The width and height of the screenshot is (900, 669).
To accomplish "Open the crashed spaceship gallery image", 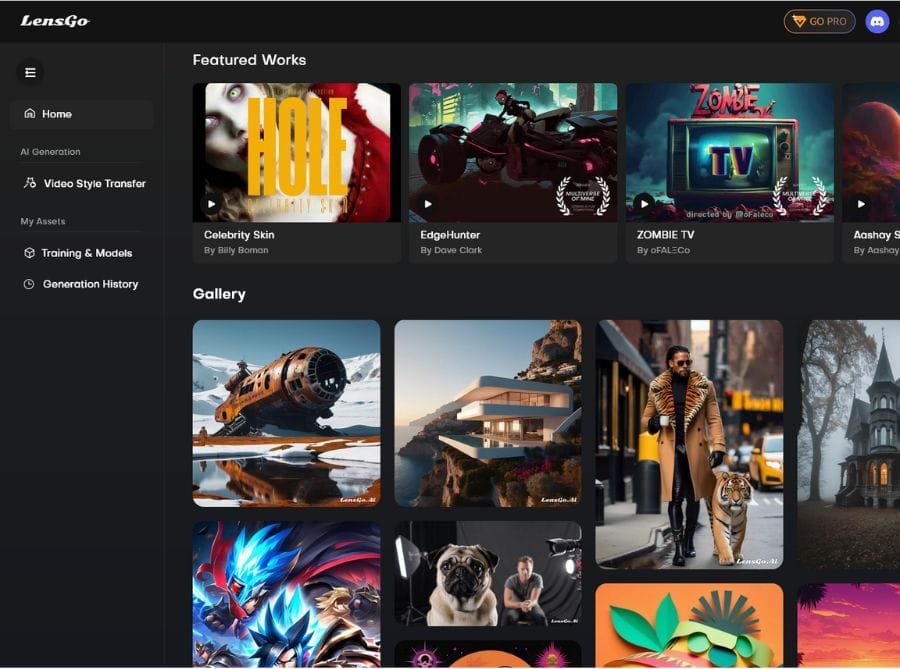I will coord(286,413).
